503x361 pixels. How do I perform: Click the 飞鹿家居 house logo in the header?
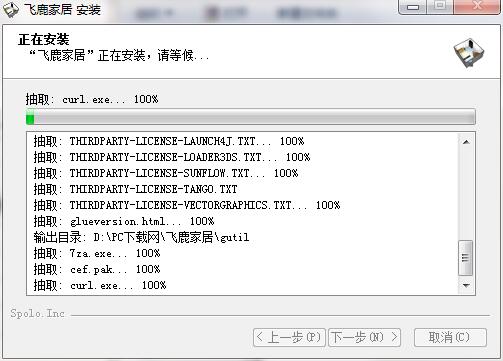pyautogui.click(x=469, y=53)
